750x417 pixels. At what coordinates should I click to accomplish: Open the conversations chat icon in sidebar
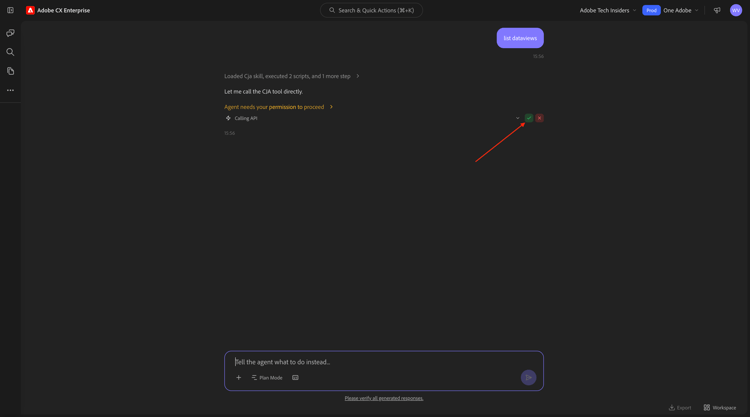point(10,33)
